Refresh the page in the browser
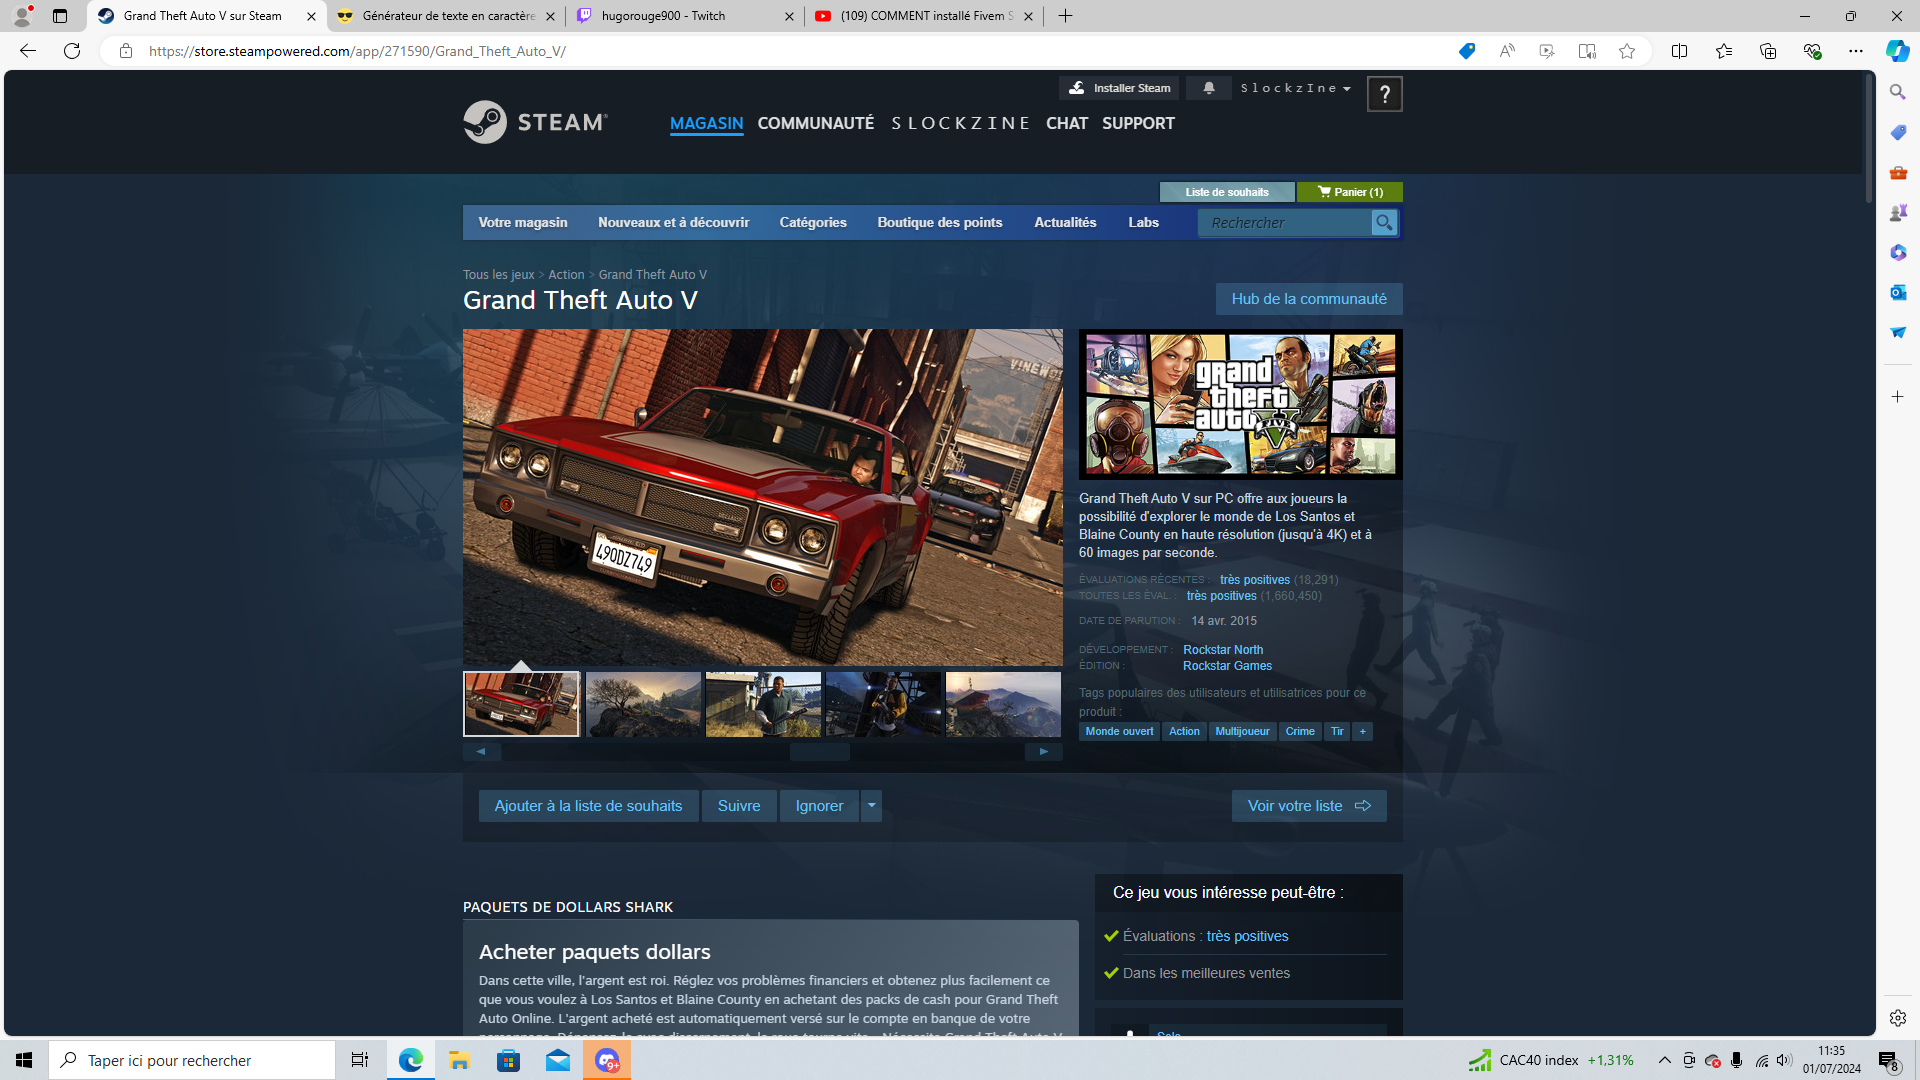The image size is (1920, 1080). (72, 51)
